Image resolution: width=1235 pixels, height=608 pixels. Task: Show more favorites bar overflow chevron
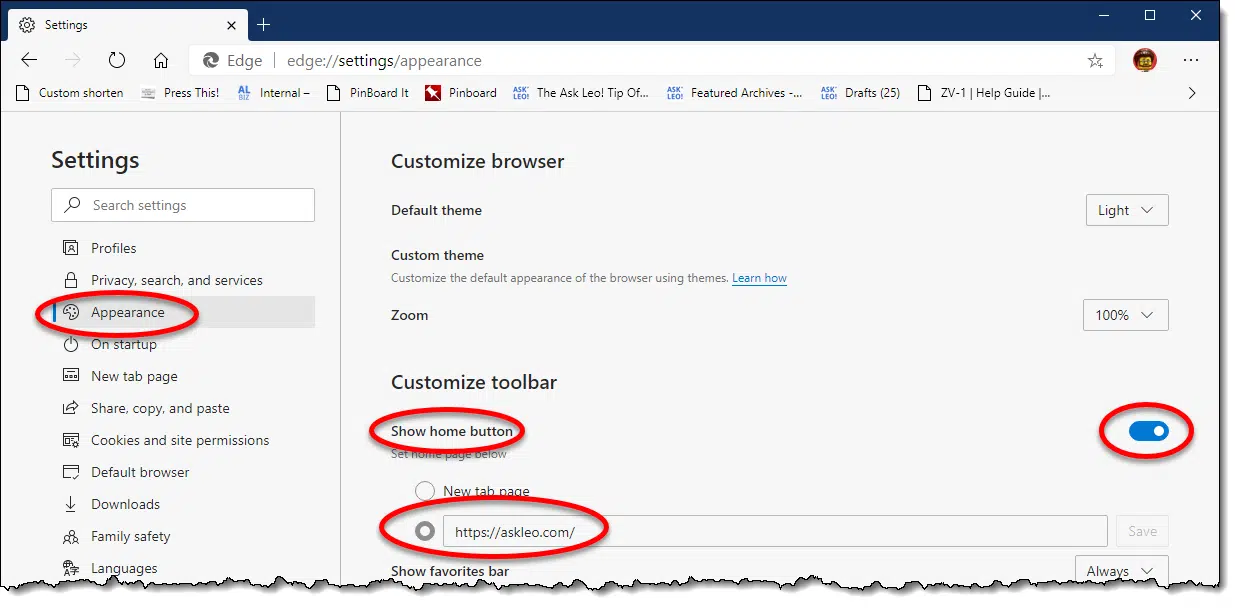(1191, 93)
